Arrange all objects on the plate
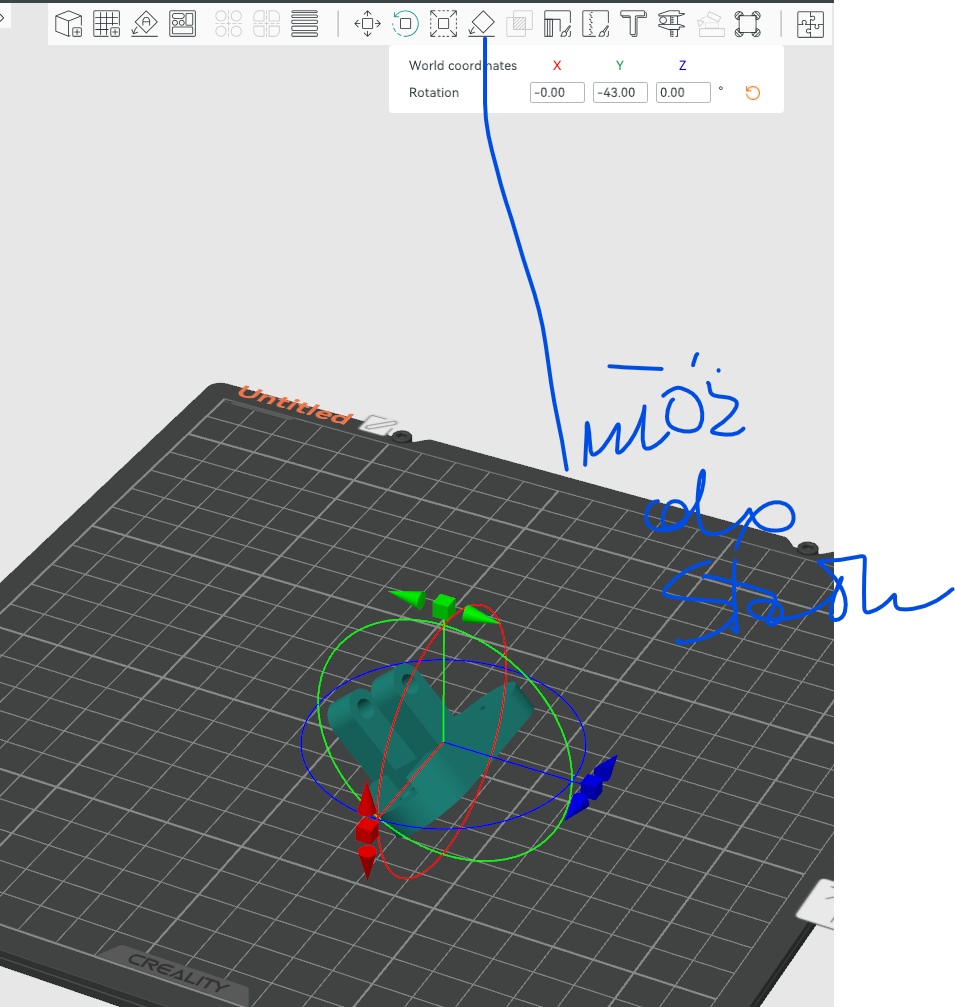This screenshot has height=1007, width=955. coord(182,24)
